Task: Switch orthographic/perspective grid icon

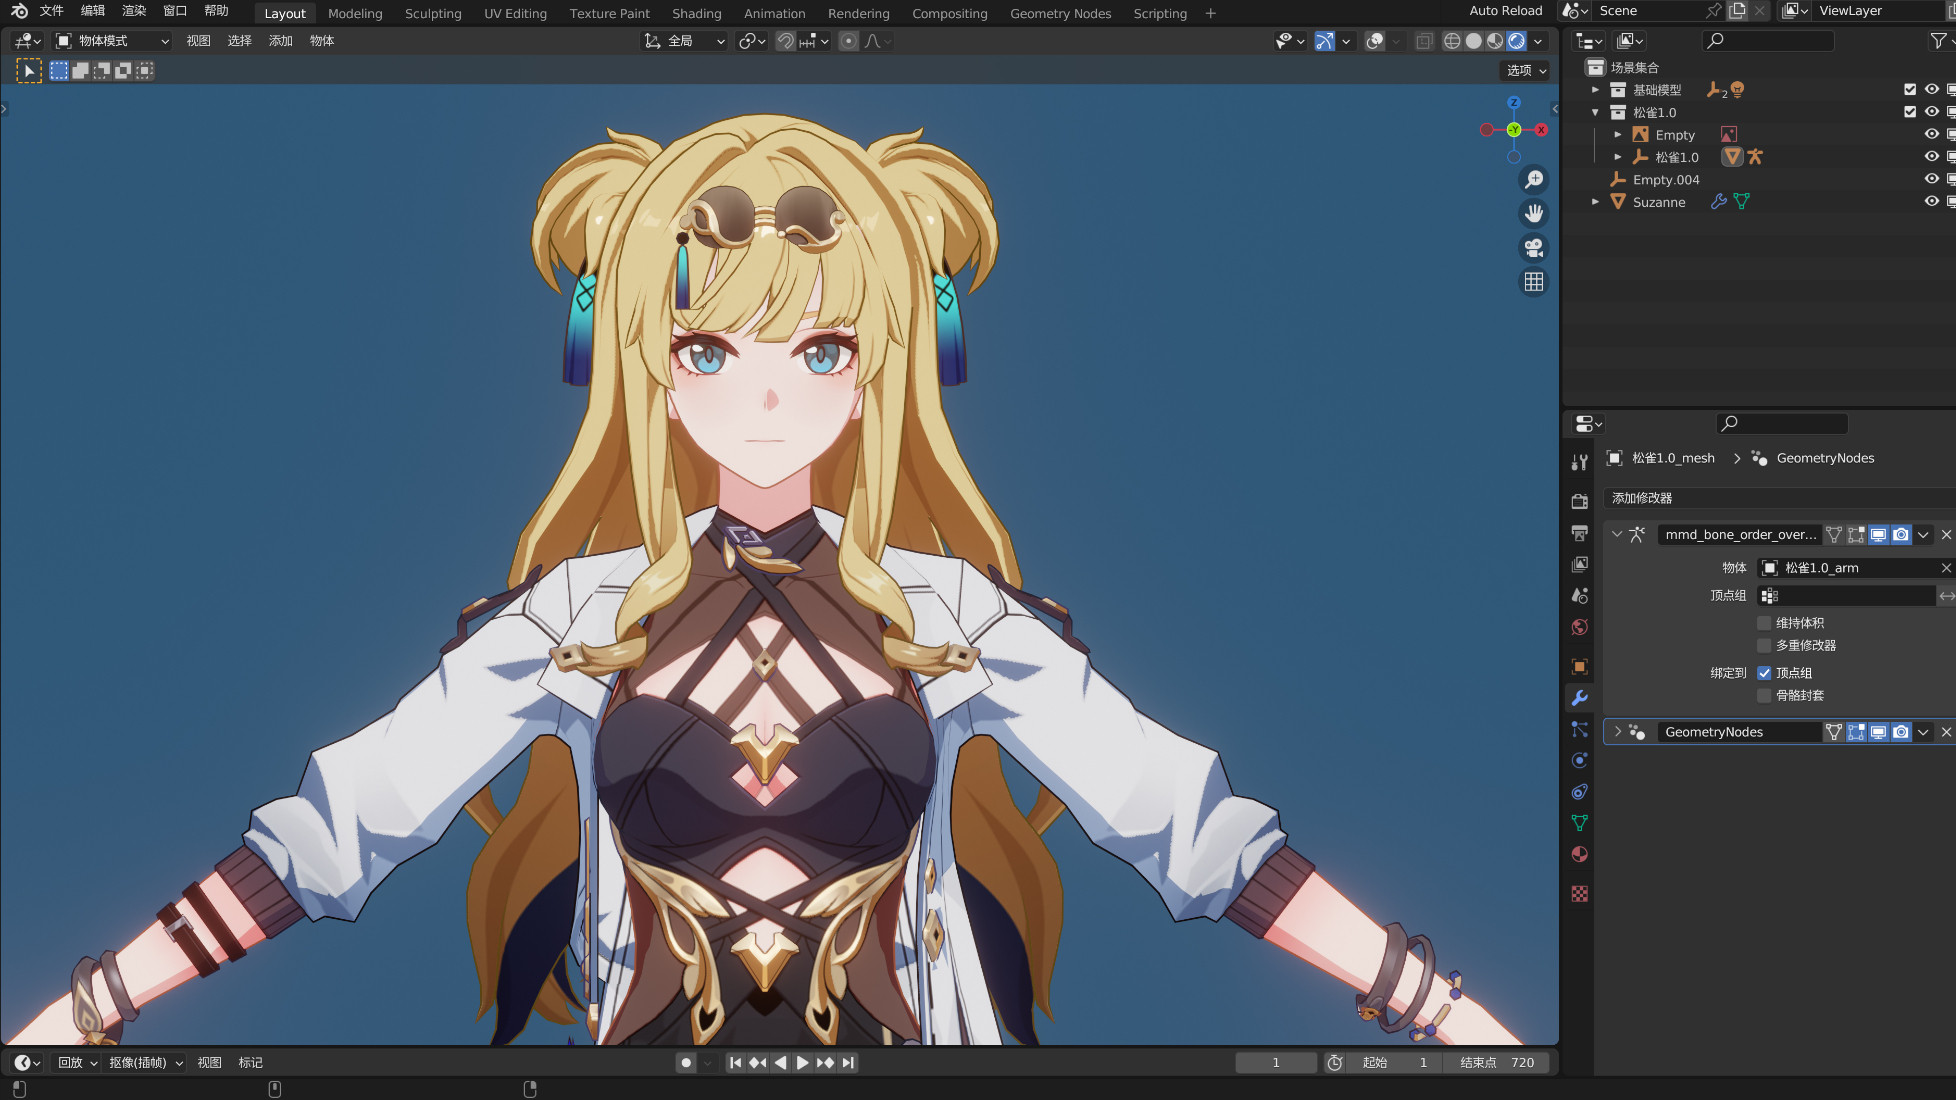Action: coord(1533,282)
